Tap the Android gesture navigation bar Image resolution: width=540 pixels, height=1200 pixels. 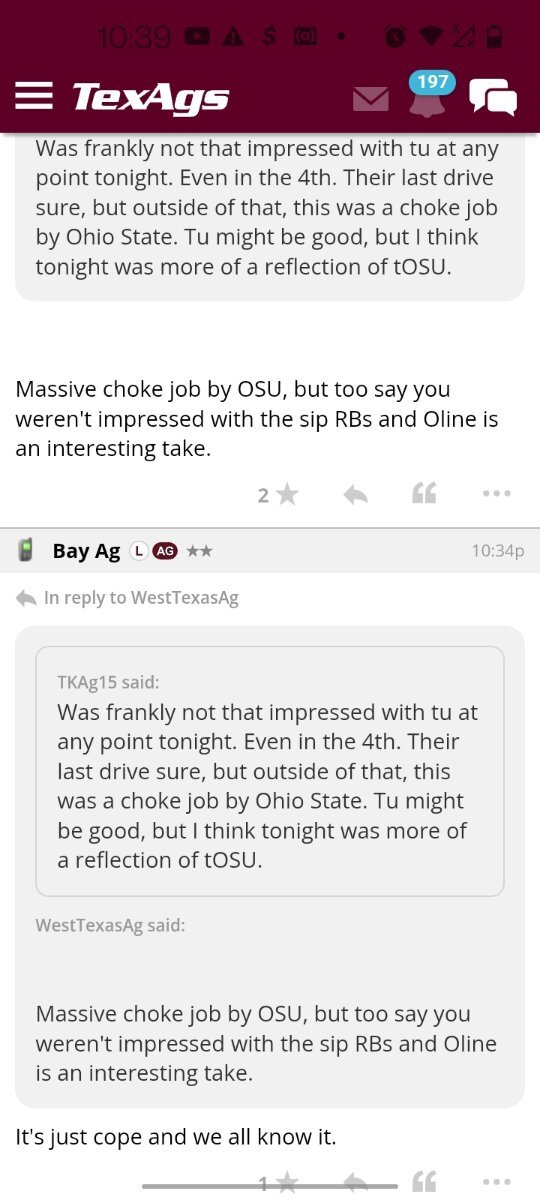tap(270, 1186)
